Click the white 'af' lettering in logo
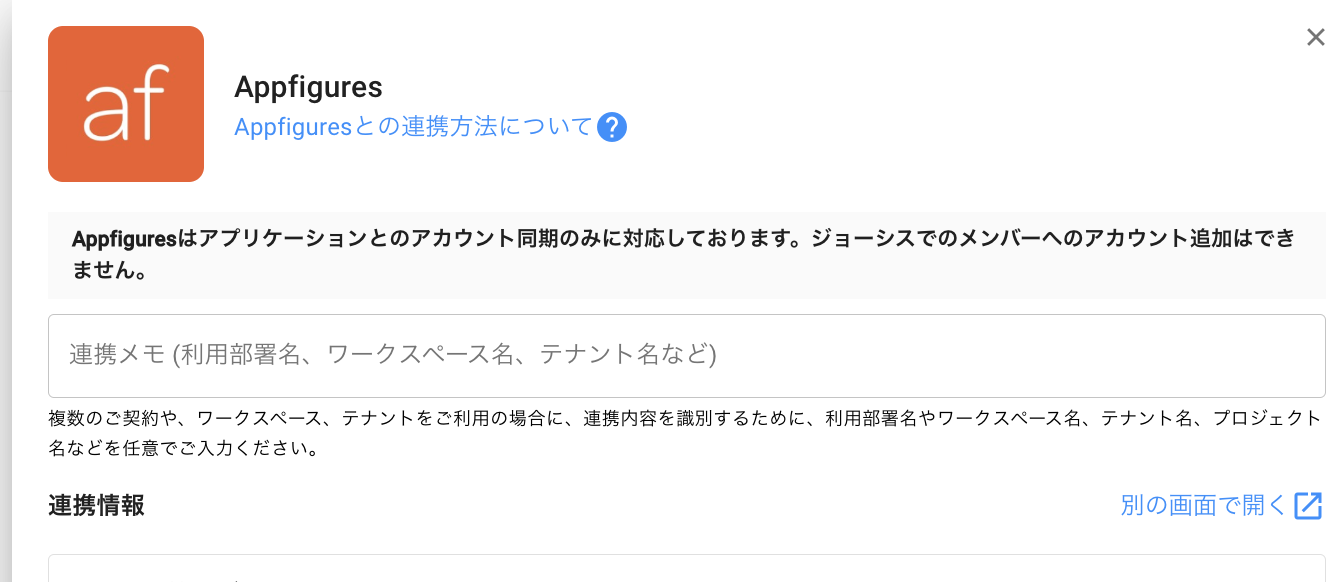The image size is (1338, 582). click(126, 104)
